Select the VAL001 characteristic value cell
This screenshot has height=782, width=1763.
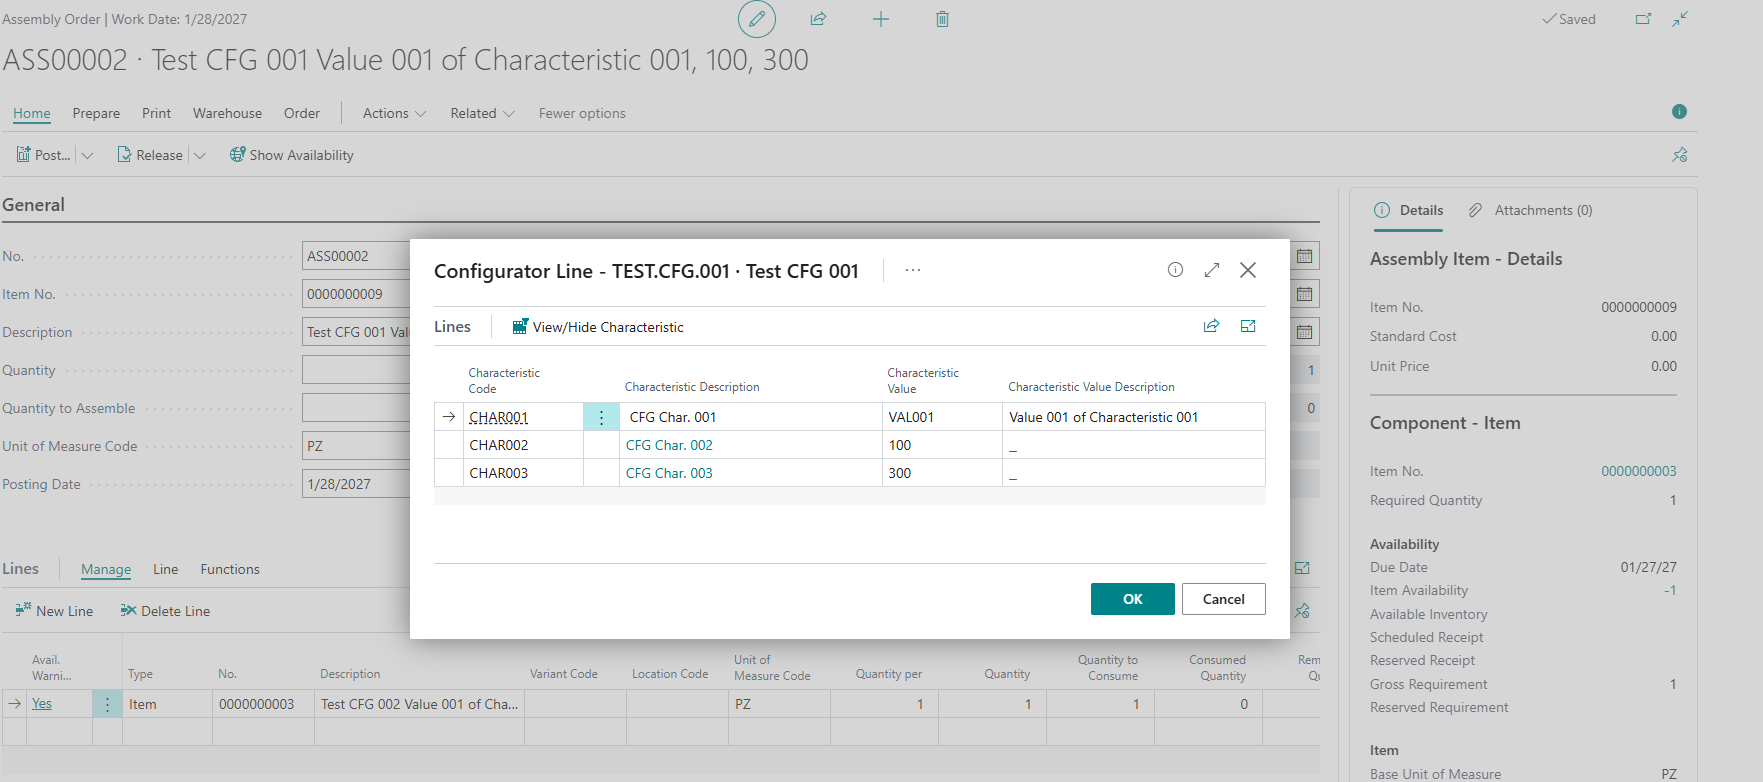940,417
